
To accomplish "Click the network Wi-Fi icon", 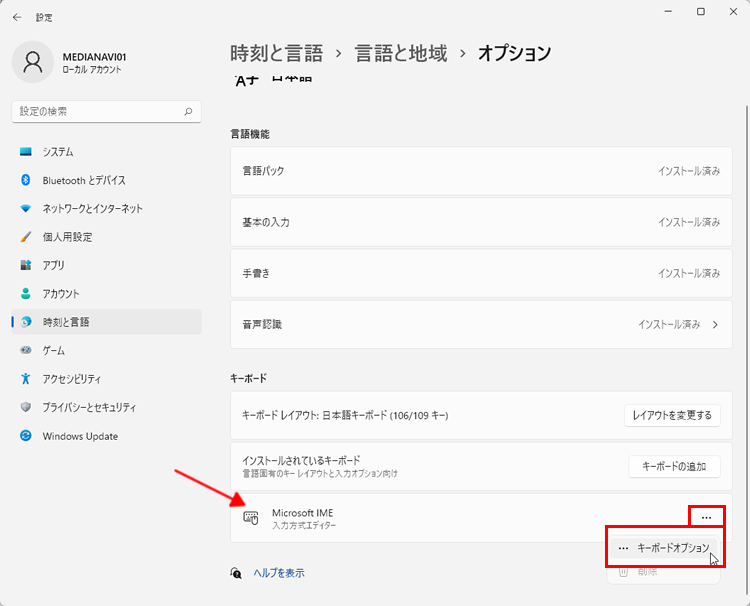I will pyautogui.click(x=26, y=209).
